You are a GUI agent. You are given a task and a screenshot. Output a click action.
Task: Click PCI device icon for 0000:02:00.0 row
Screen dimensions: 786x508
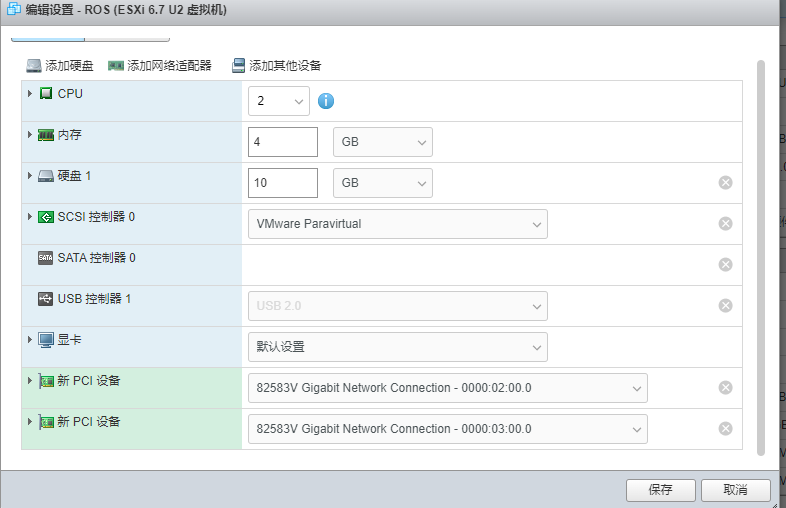[x=46, y=381]
